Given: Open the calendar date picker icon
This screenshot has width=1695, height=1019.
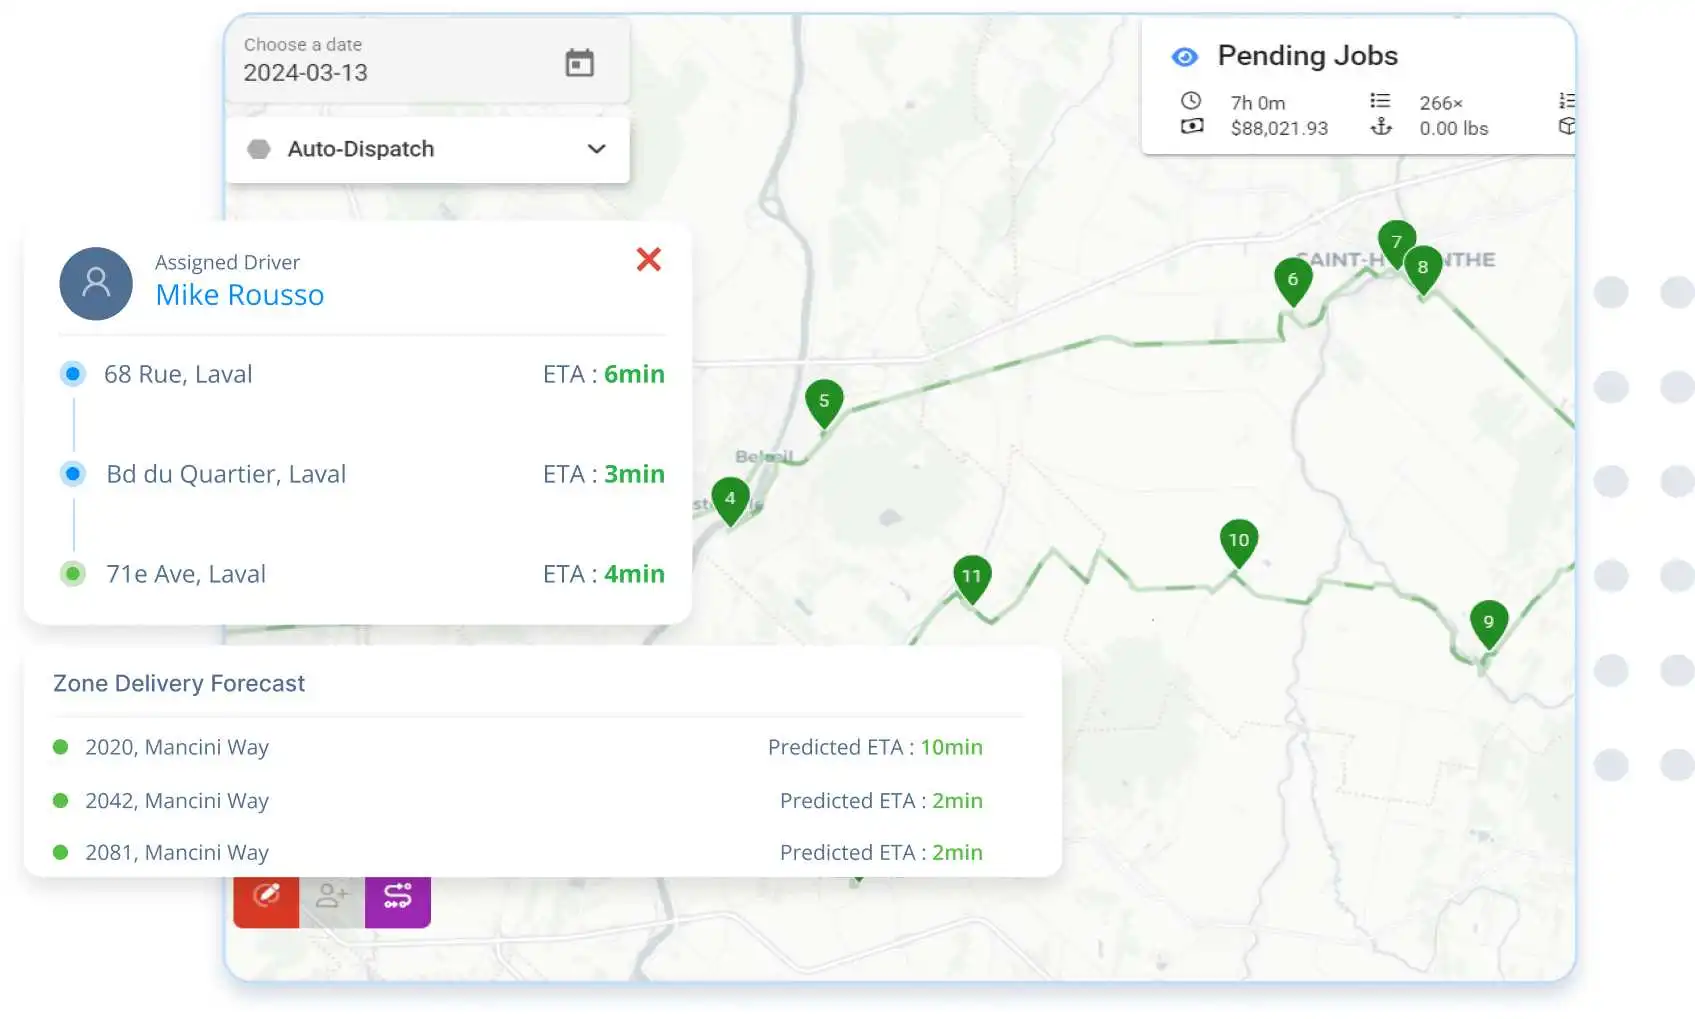Looking at the screenshot, I should tap(580, 62).
